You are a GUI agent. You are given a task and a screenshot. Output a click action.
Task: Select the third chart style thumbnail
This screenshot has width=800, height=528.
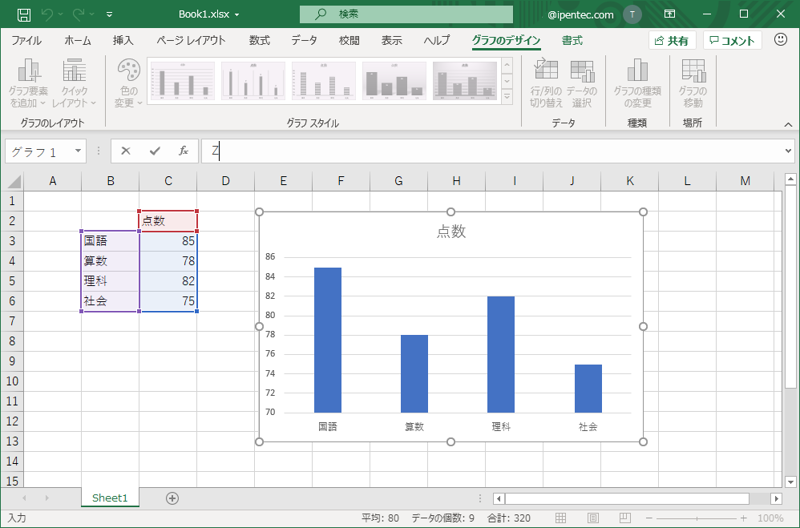(323, 81)
